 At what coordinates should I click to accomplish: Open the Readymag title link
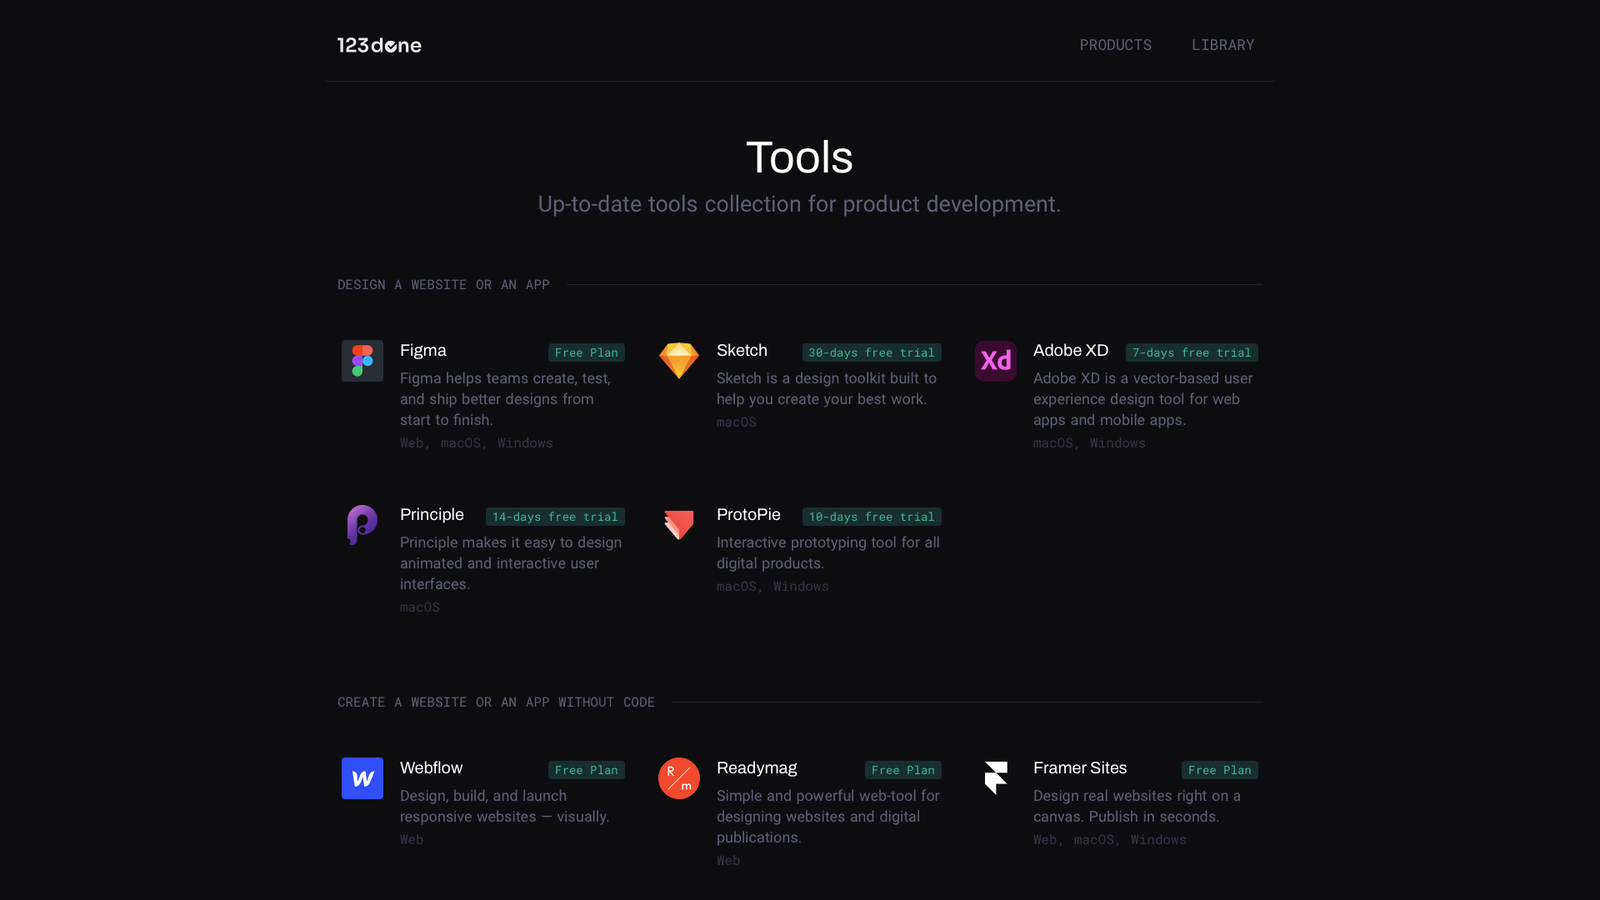click(756, 768)
